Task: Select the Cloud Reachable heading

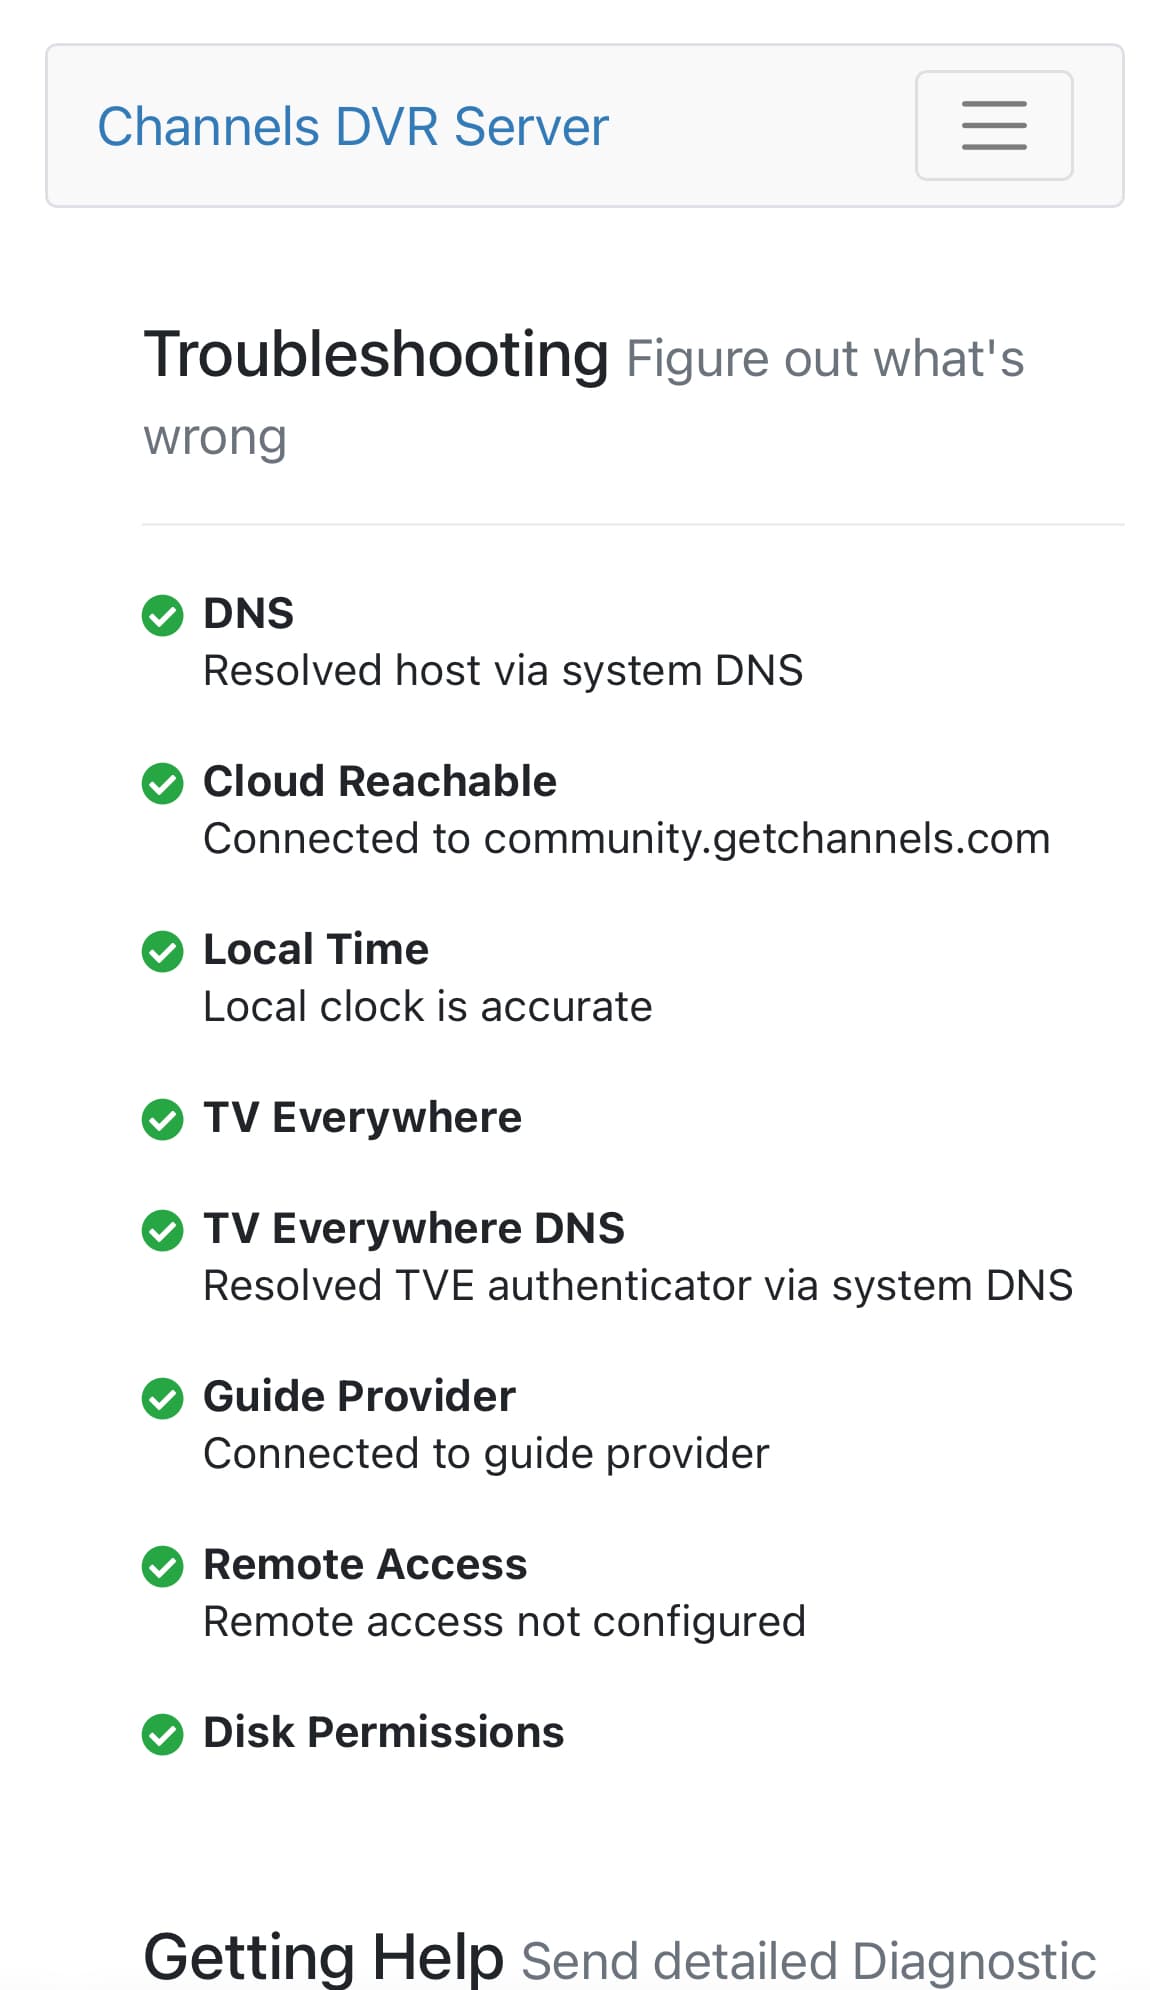Action: pos(379,781)
